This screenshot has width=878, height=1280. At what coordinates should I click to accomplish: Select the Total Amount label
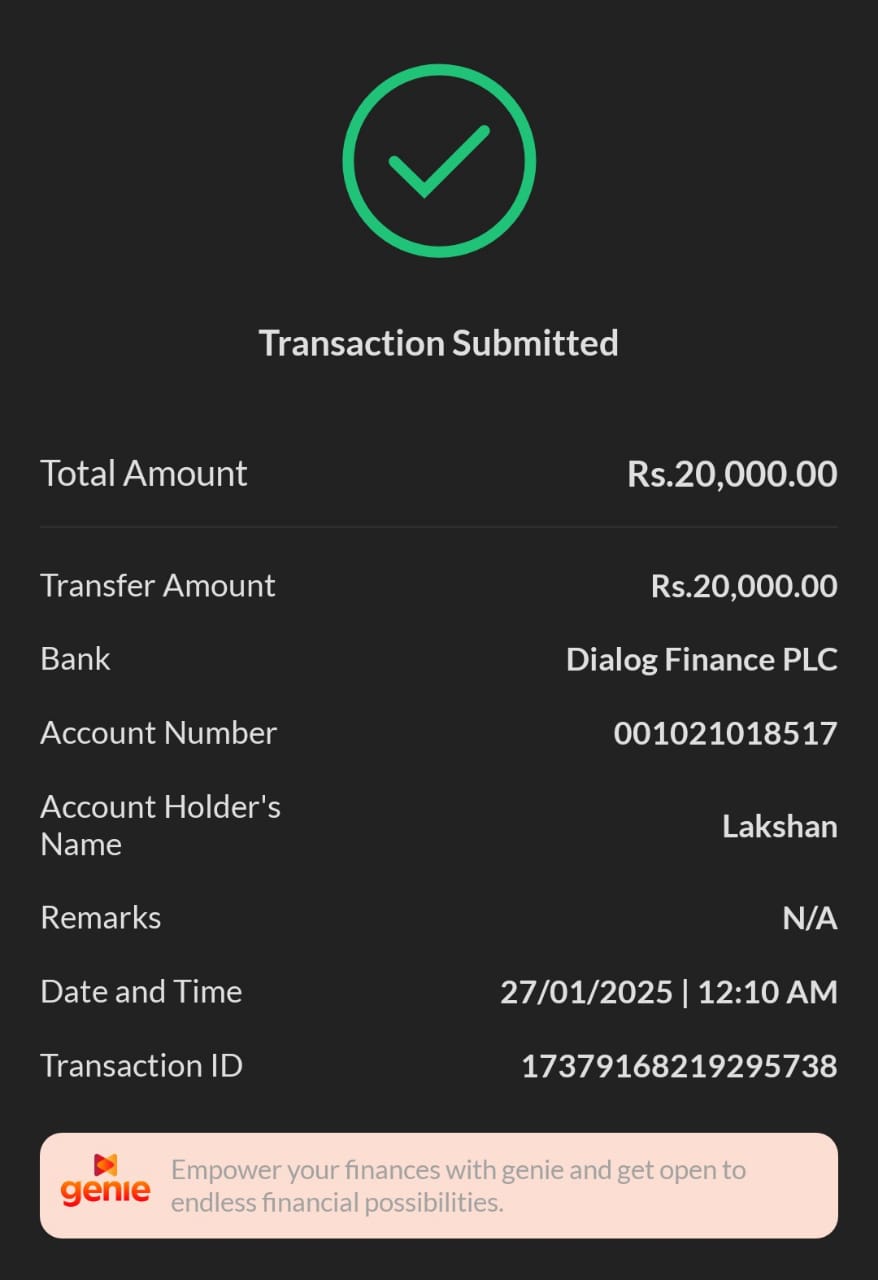click(x=144, y=473)
